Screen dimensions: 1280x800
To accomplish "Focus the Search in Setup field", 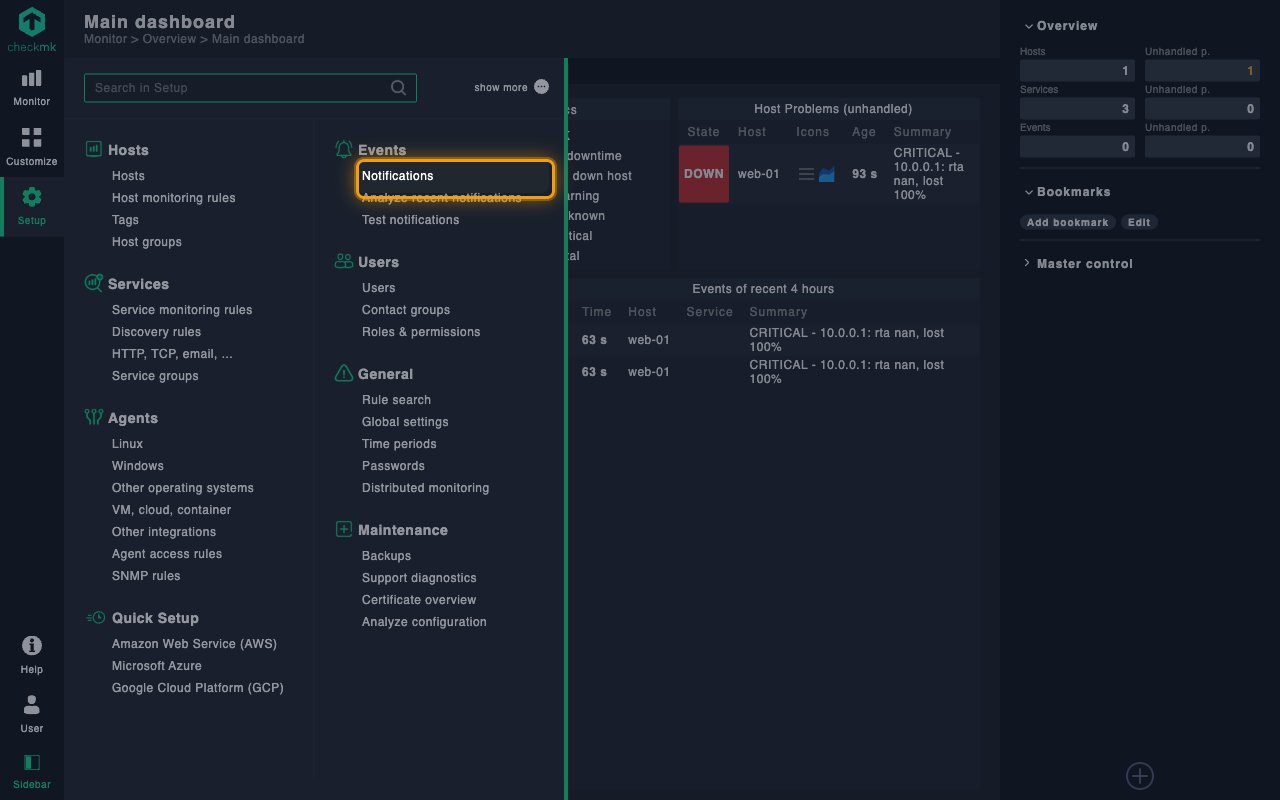I will [250, 88].
